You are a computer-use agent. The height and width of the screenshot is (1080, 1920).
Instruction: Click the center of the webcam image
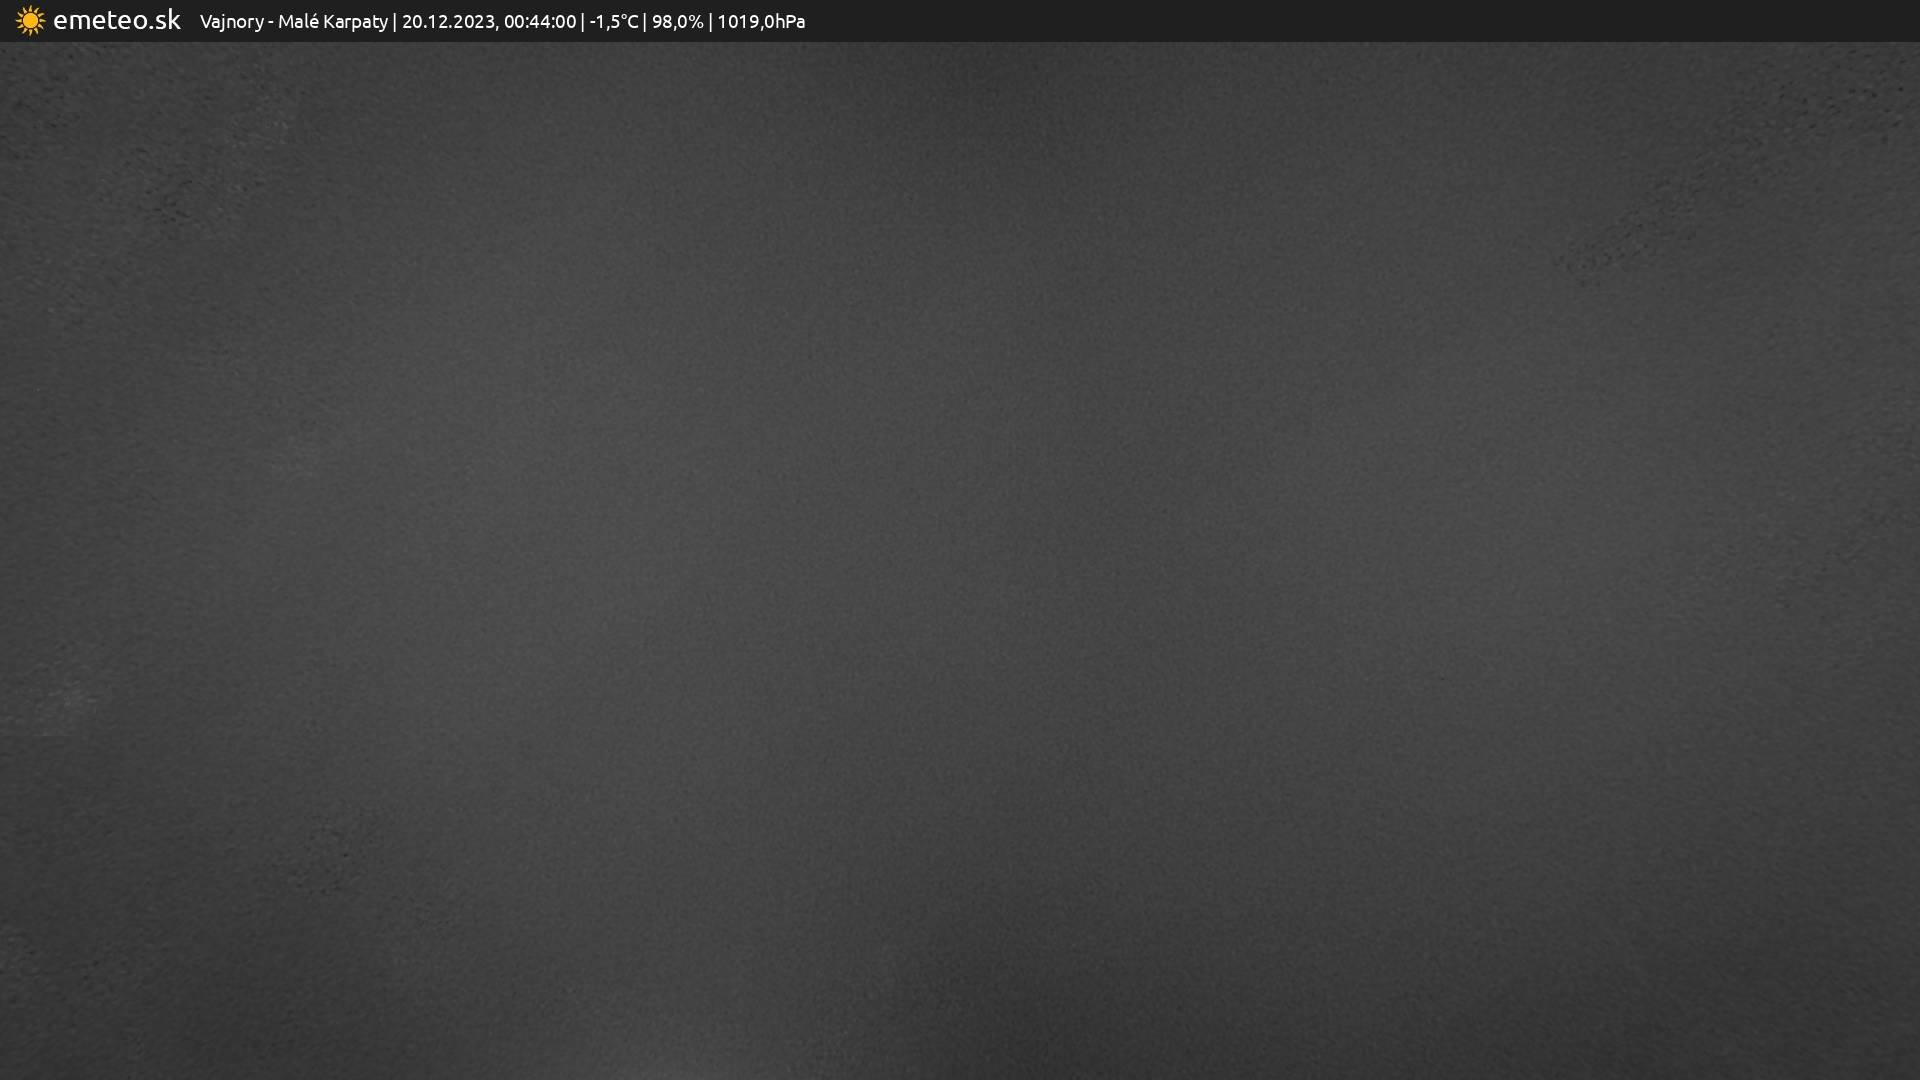click(960, 560)
